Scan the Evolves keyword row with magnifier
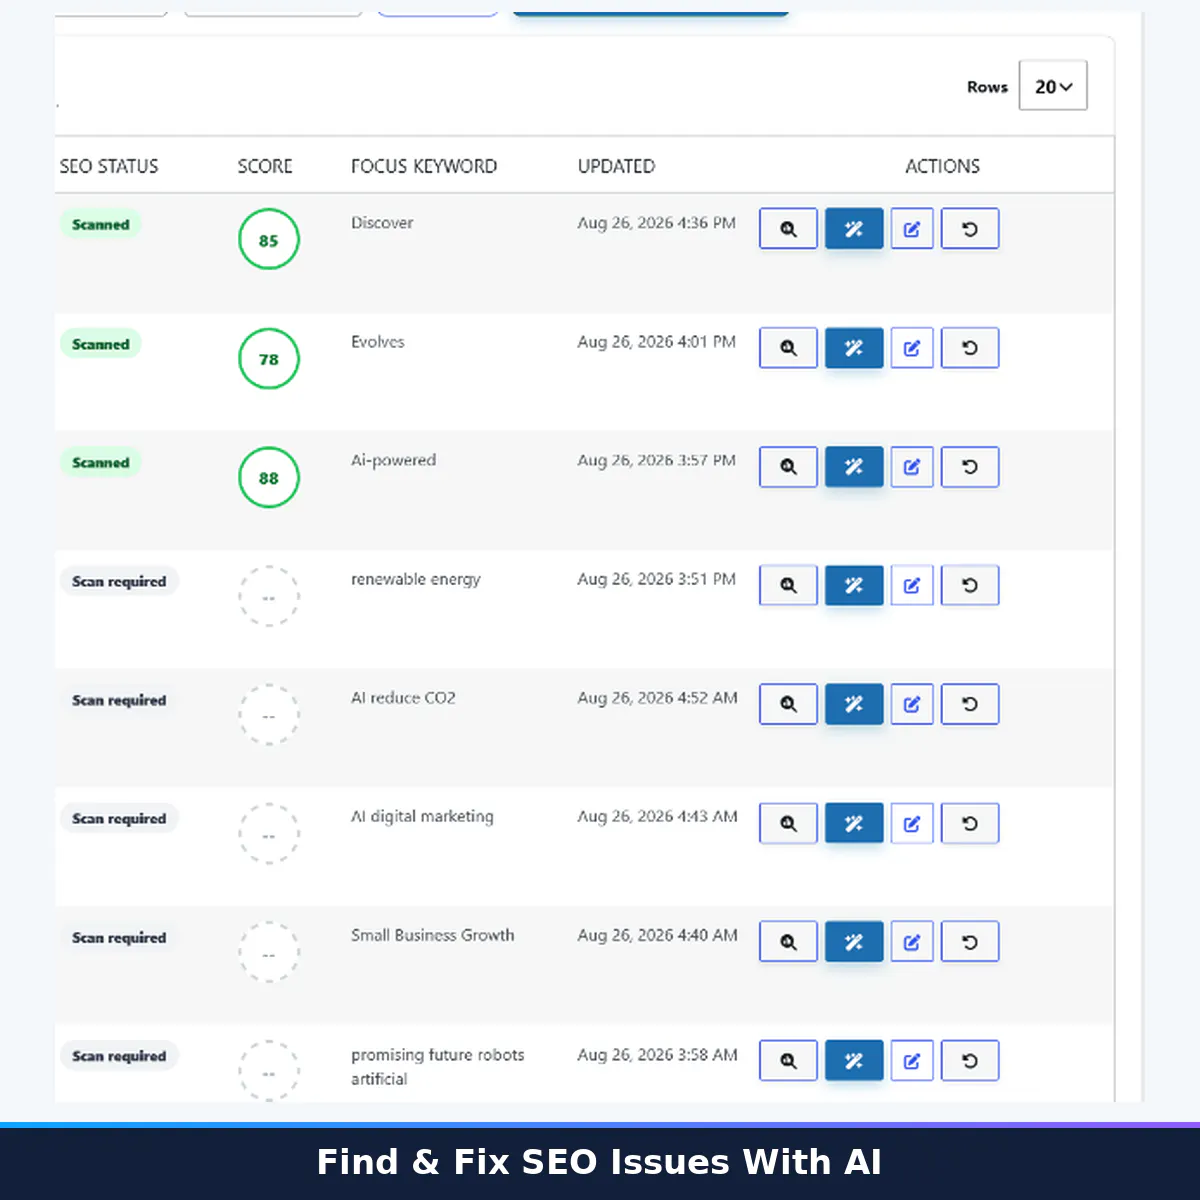The width and height of the screenshot is (1200, 1200). (x=788, y=348)
